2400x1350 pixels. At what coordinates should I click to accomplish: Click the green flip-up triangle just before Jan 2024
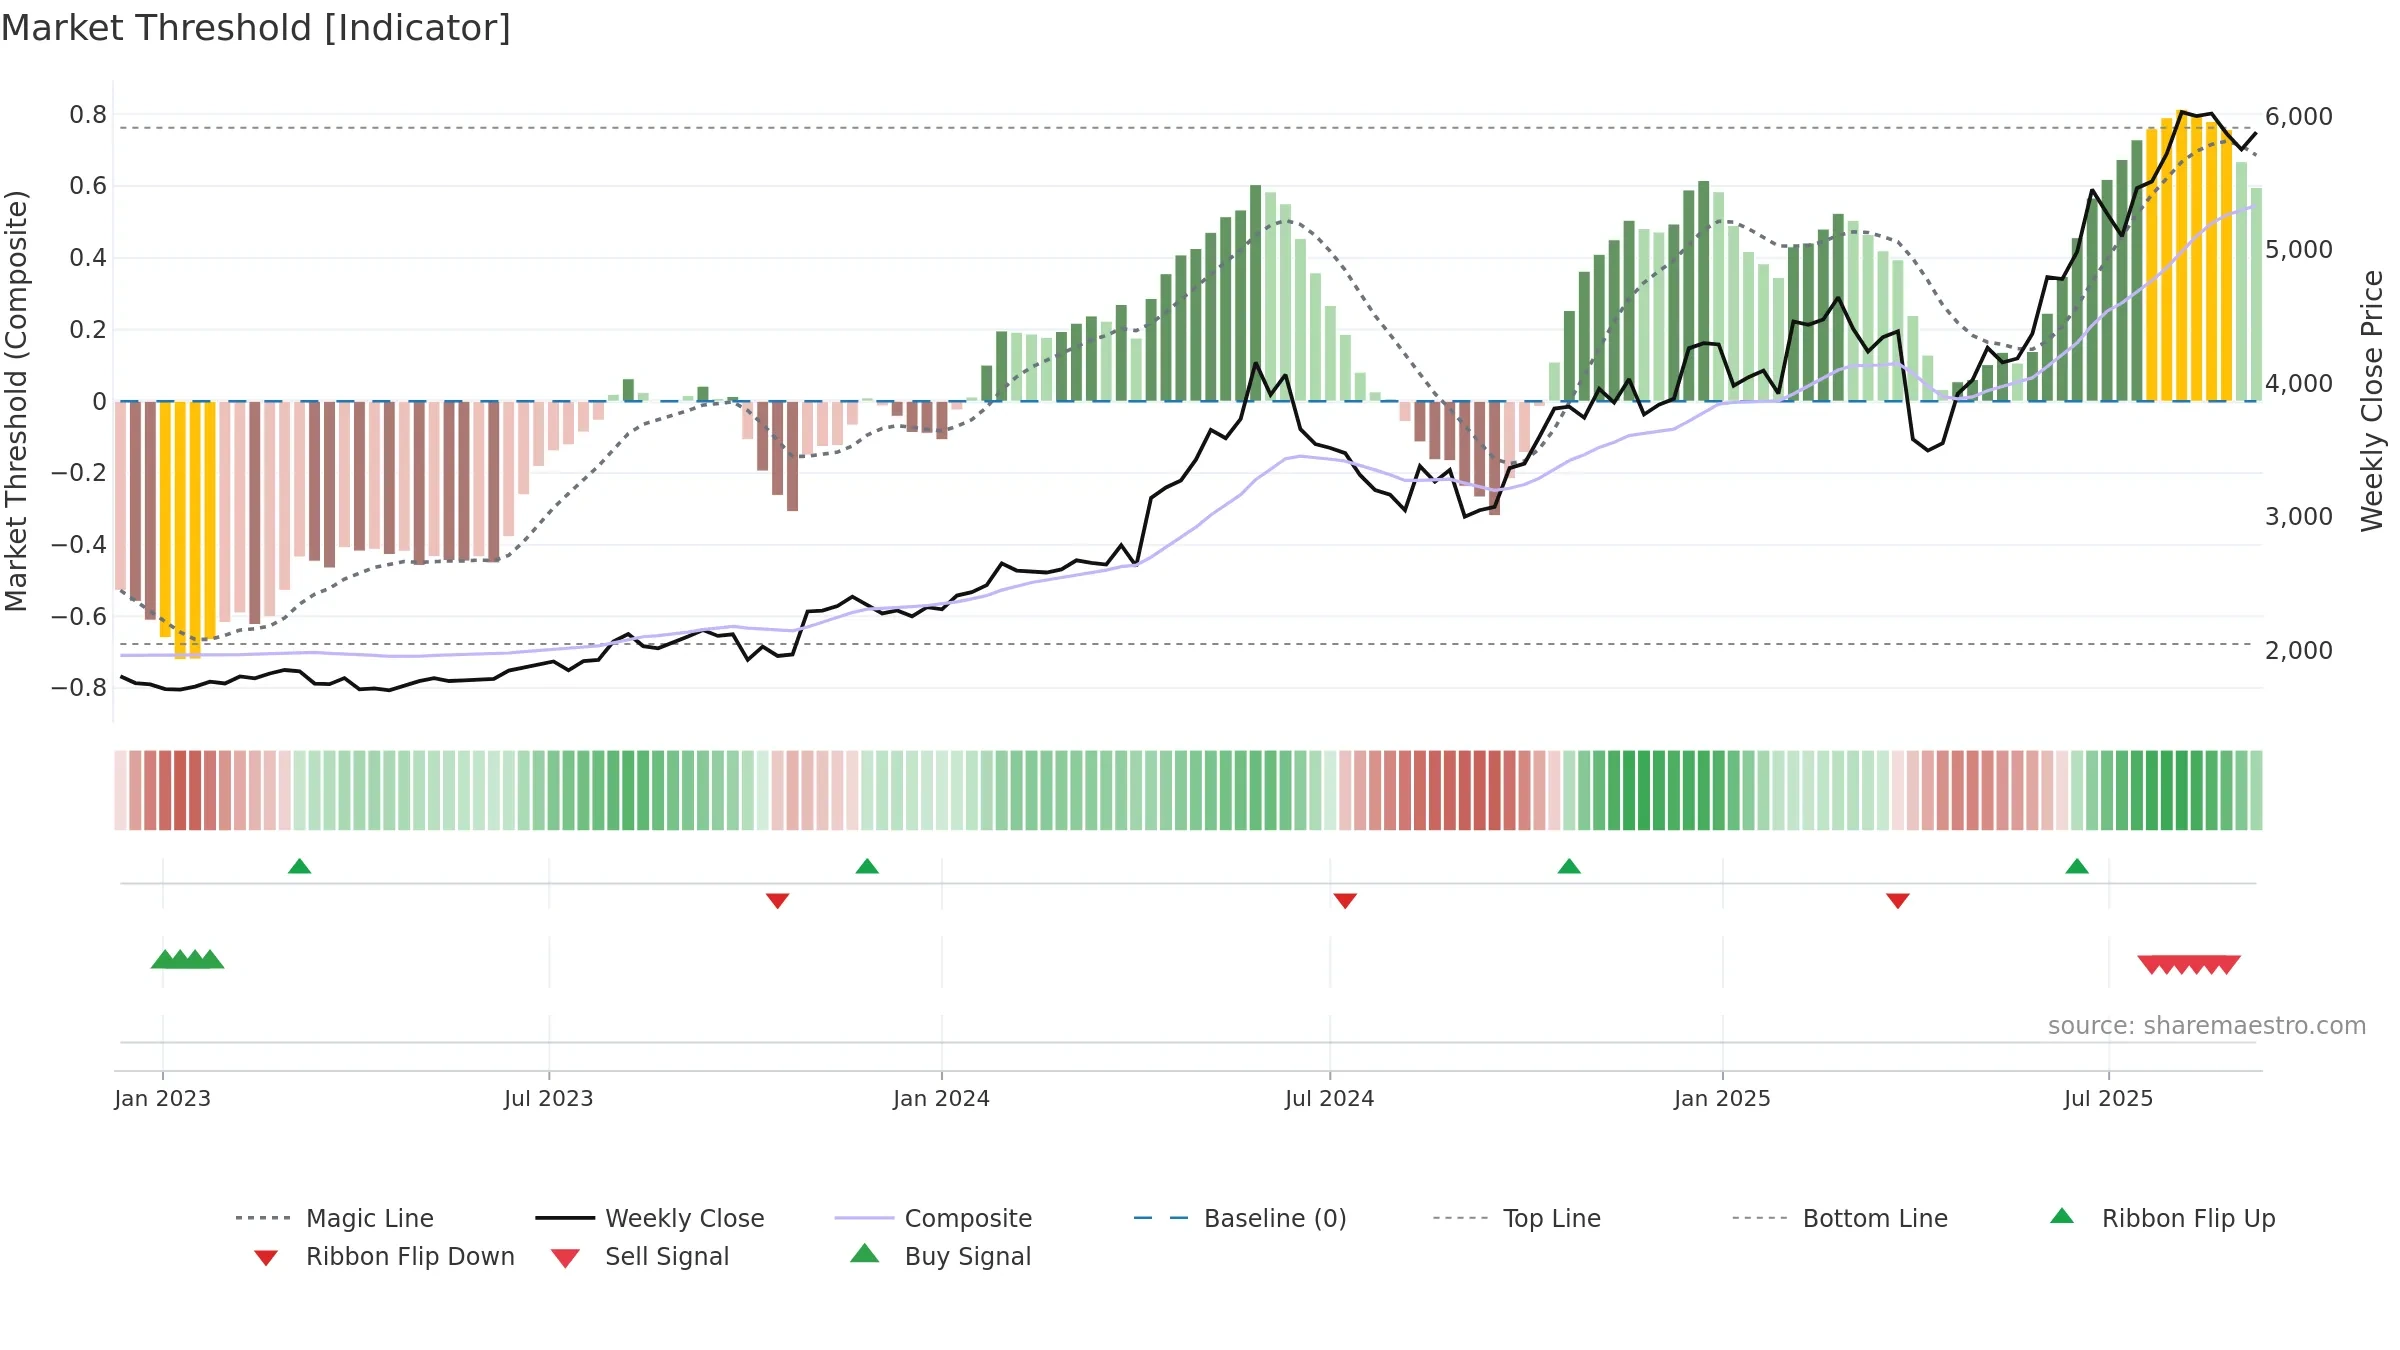867,866
